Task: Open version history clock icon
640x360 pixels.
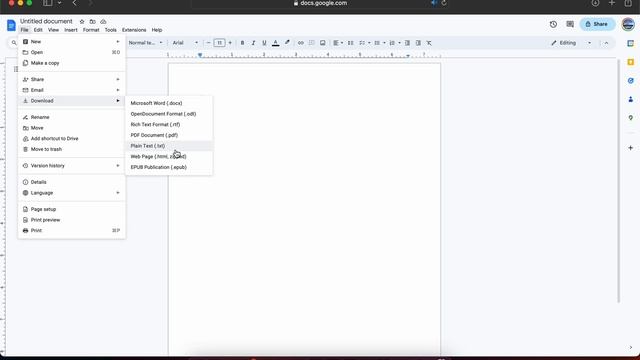Action: click(x=553, y=24)
